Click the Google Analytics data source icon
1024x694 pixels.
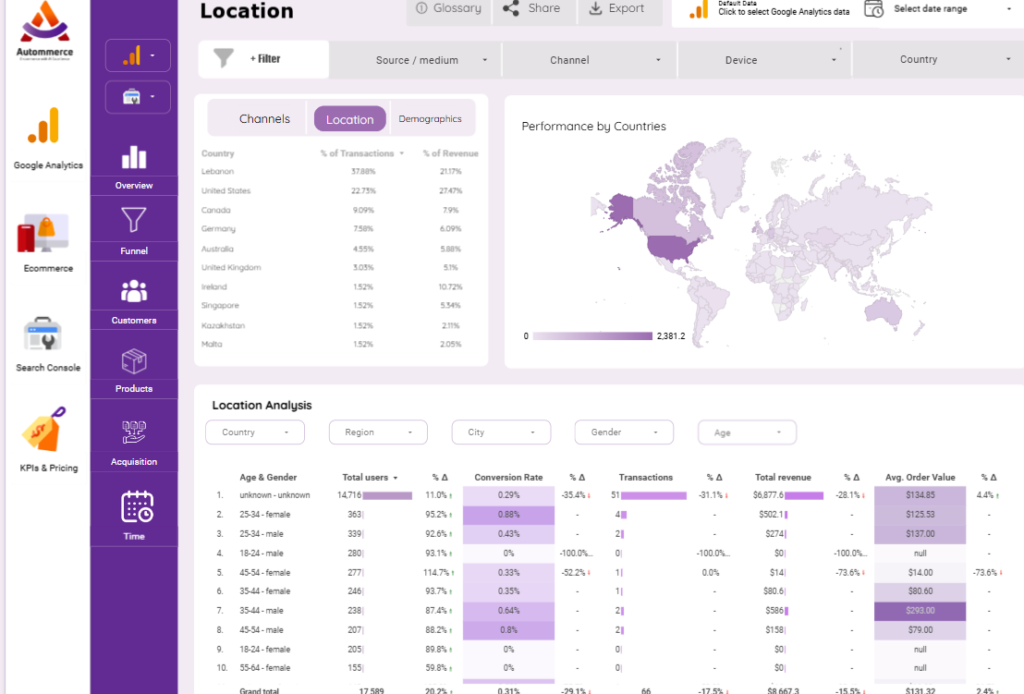[x=699, y=9]
